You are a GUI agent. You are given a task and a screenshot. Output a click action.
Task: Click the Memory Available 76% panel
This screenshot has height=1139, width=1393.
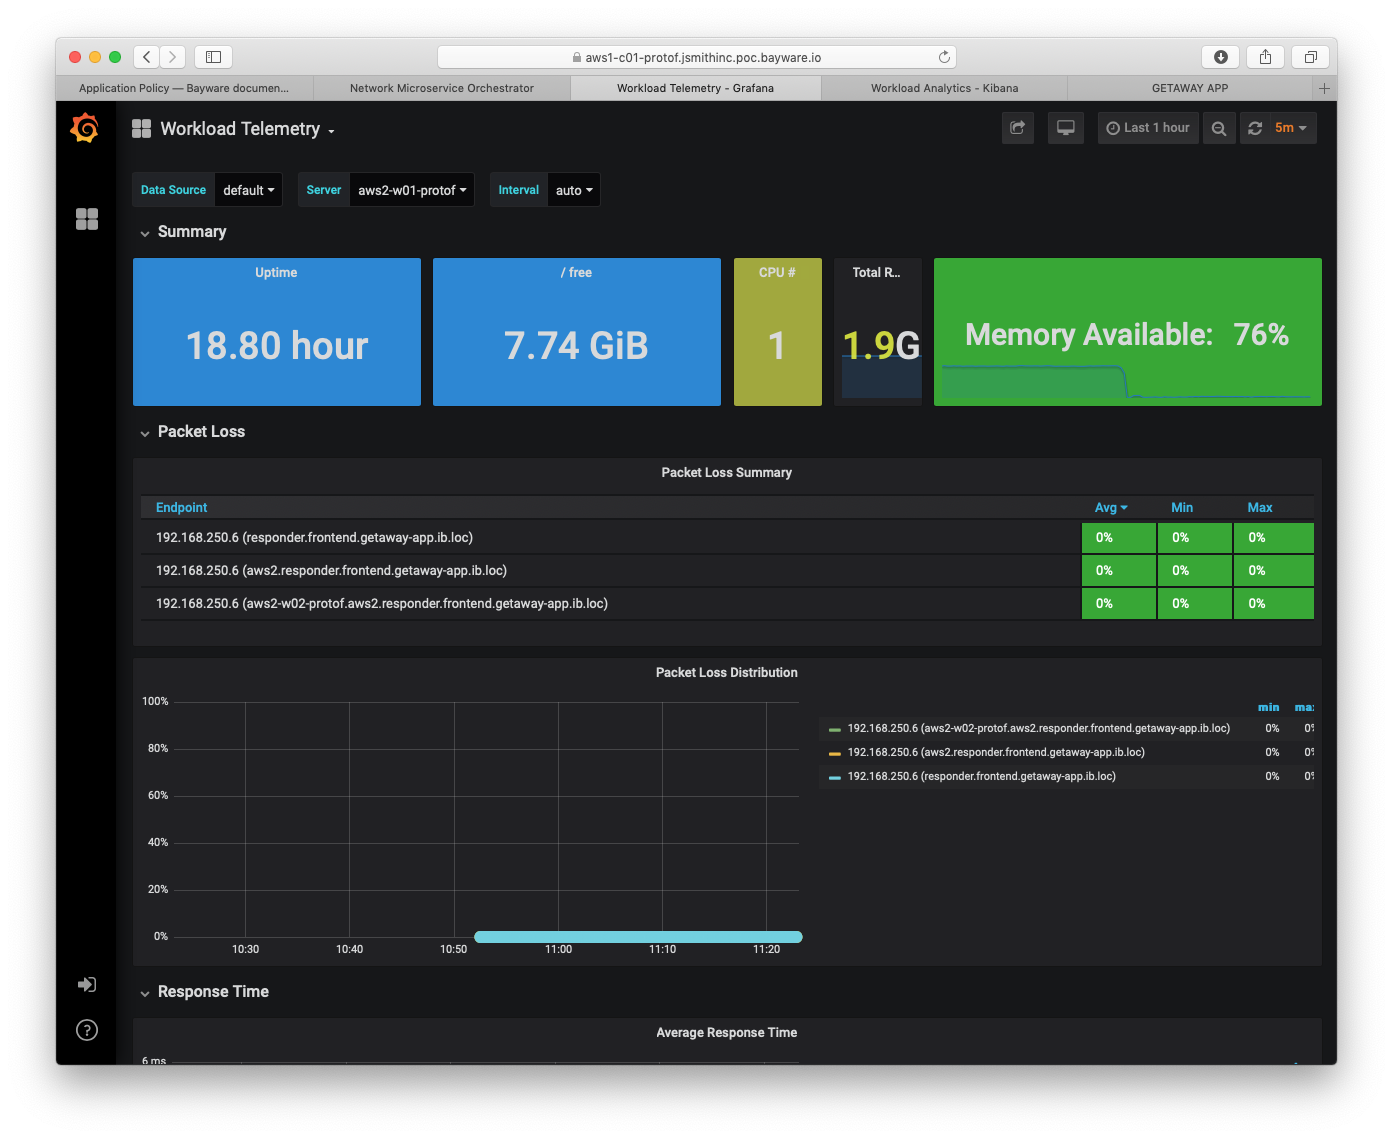1128,332
